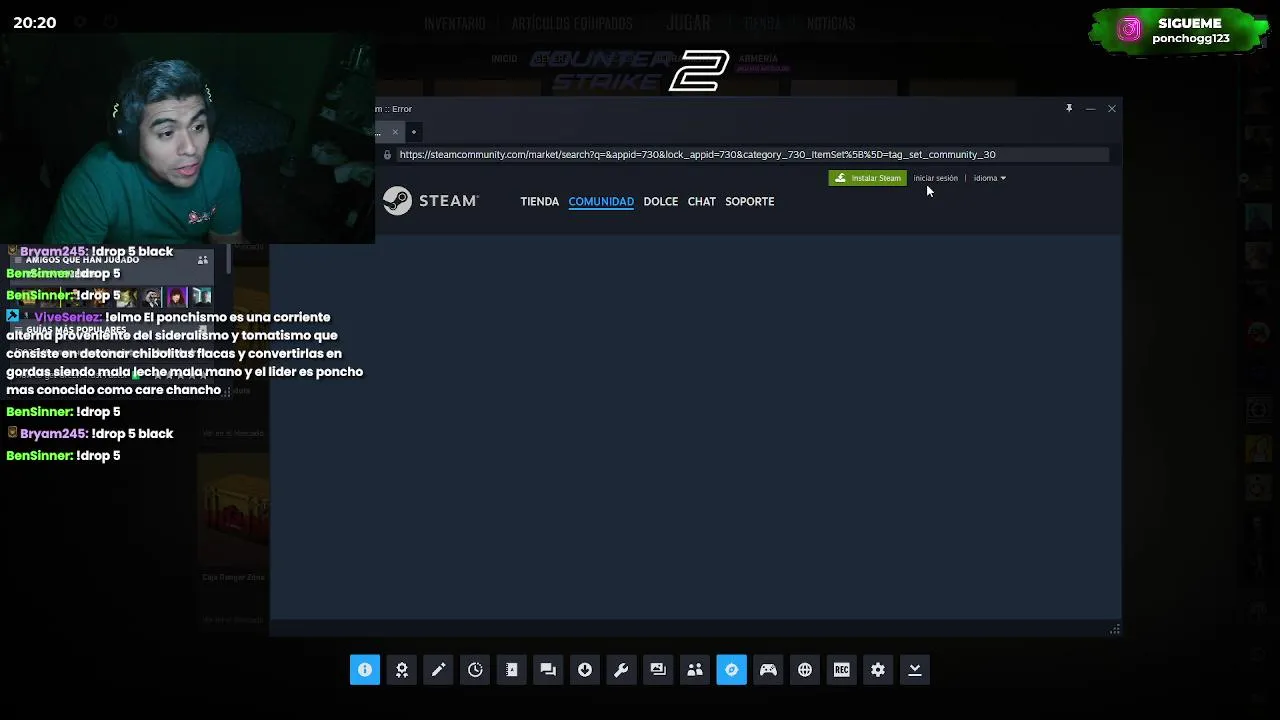Minimize the overlay browser window
The width and height of the screenshot is (1280, 720).
click(x=1090, y=108)
